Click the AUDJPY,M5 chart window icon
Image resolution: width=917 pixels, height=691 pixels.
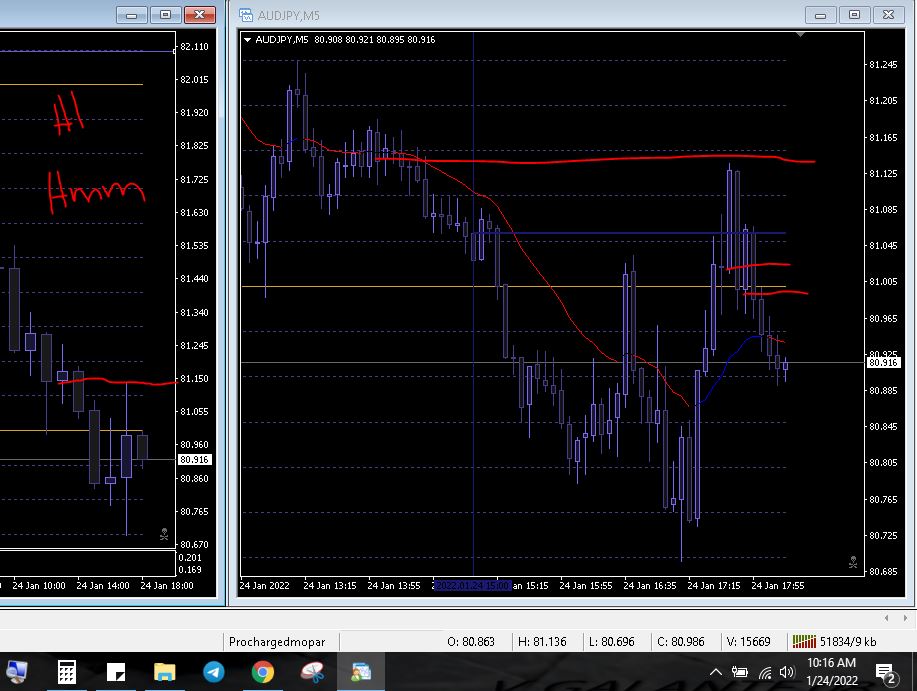[x=246, y=15]
